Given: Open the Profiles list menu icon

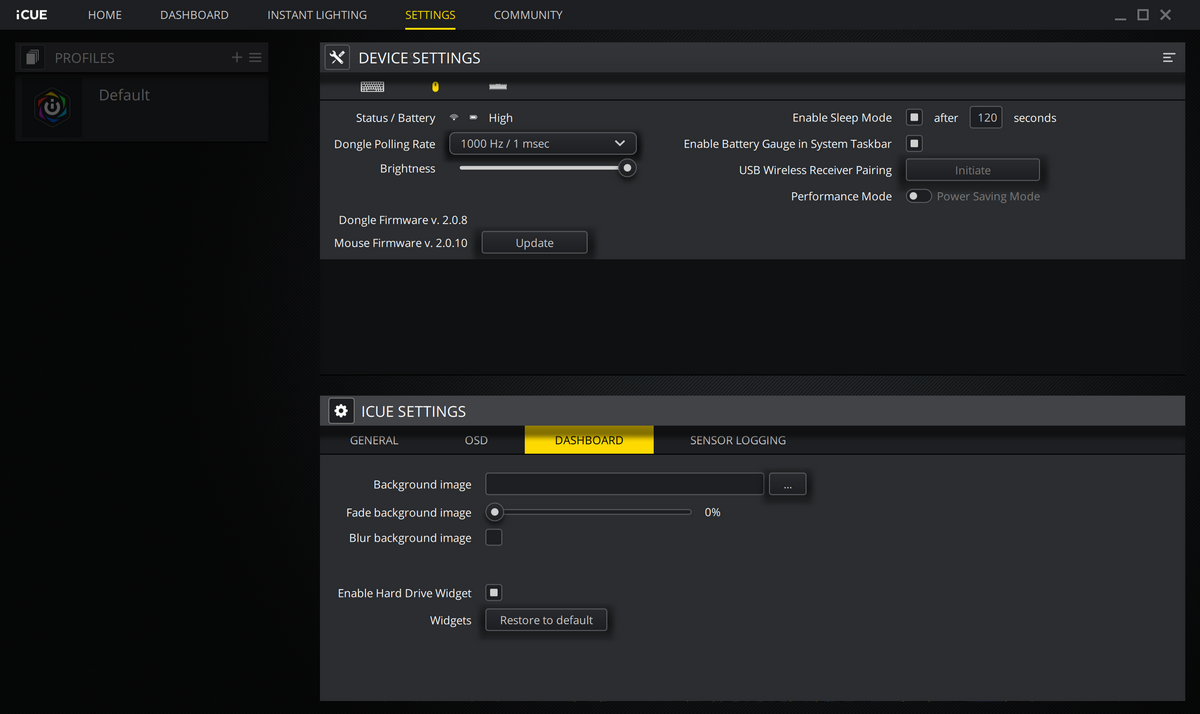Looking at the screenshot, I should coord(255,58).
